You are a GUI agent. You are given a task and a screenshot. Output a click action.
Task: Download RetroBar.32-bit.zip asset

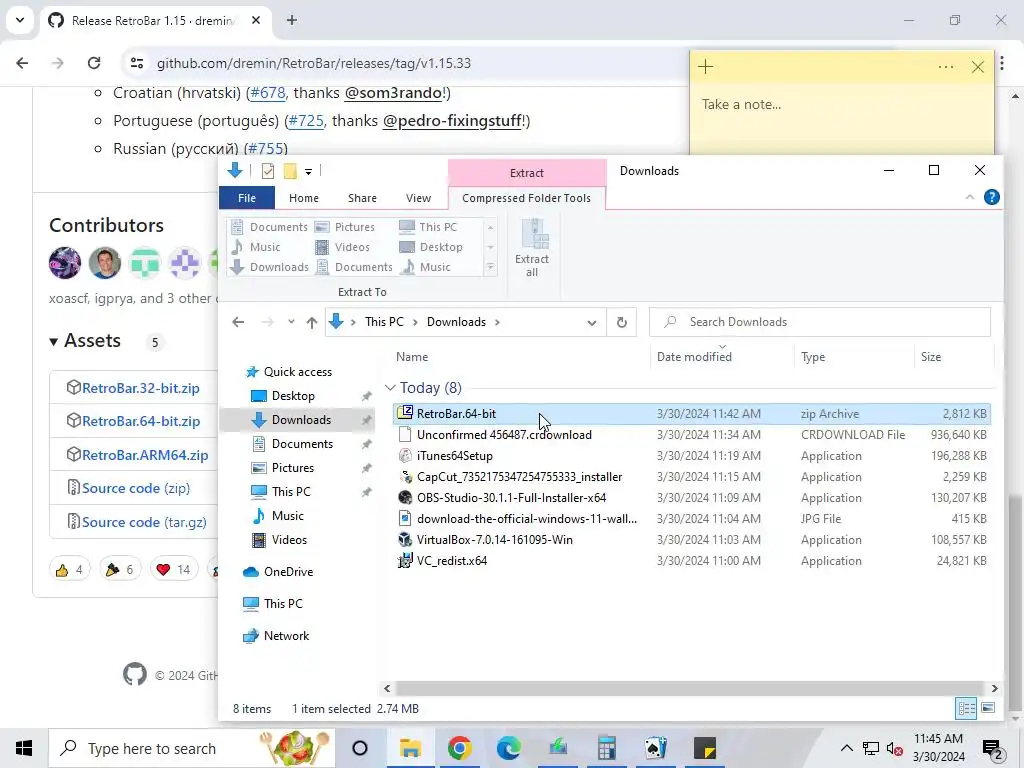[x=141, y=388]
